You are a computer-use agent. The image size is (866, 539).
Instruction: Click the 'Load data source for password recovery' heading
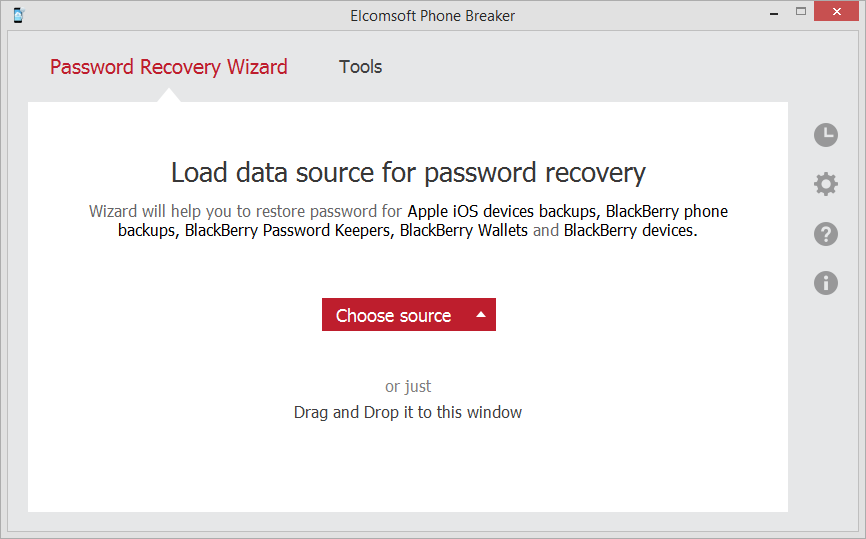coord(408,172)
